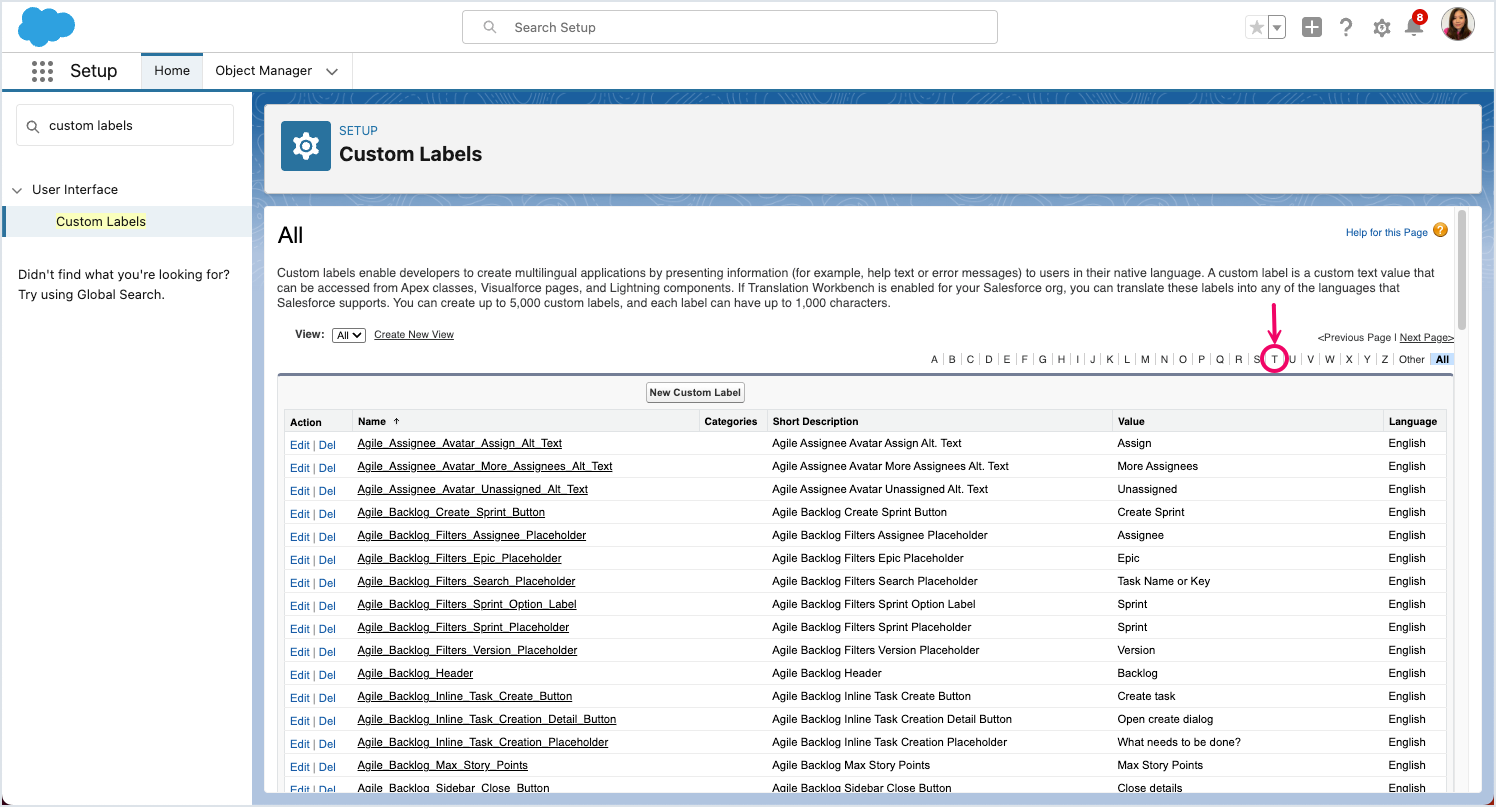The image size is (1496, 807).
Task: Click the Help for this Page icon
Action: point(1440,230)
